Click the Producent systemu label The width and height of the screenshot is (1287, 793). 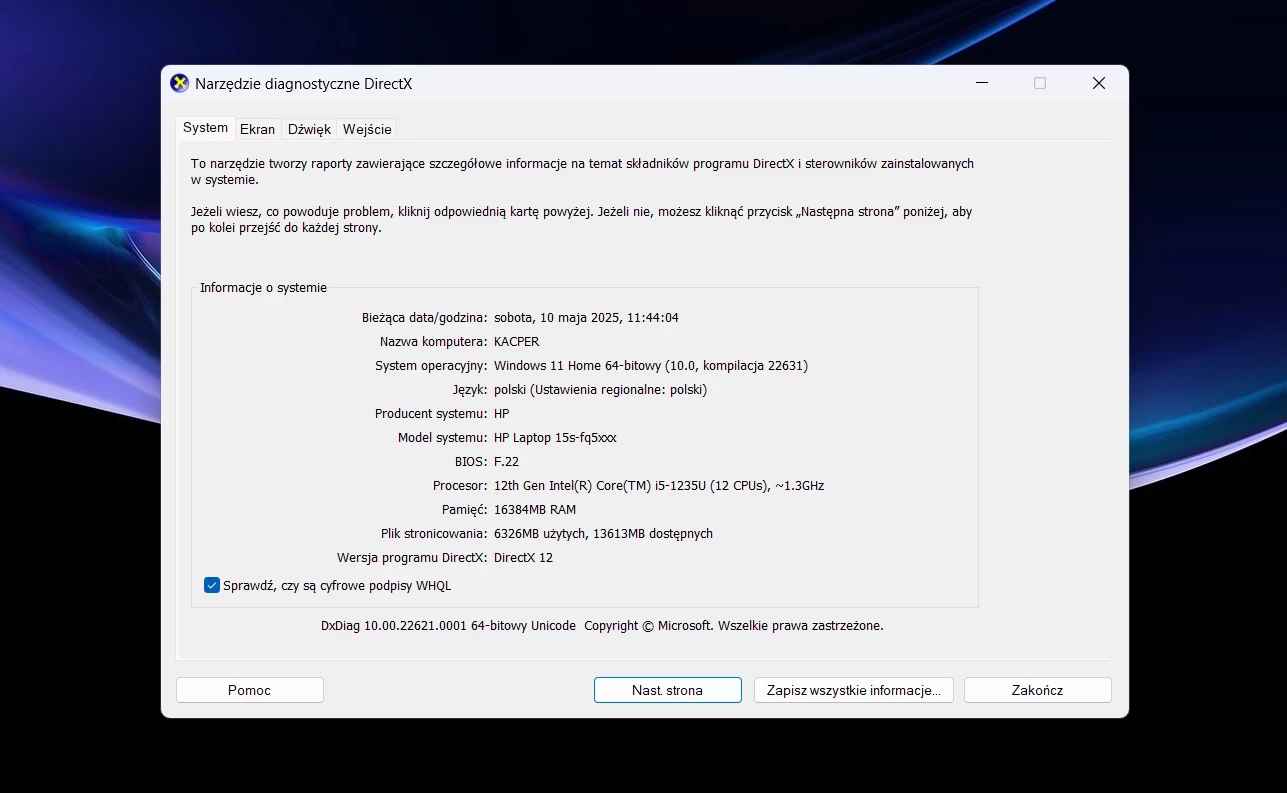tap(431, 413)
